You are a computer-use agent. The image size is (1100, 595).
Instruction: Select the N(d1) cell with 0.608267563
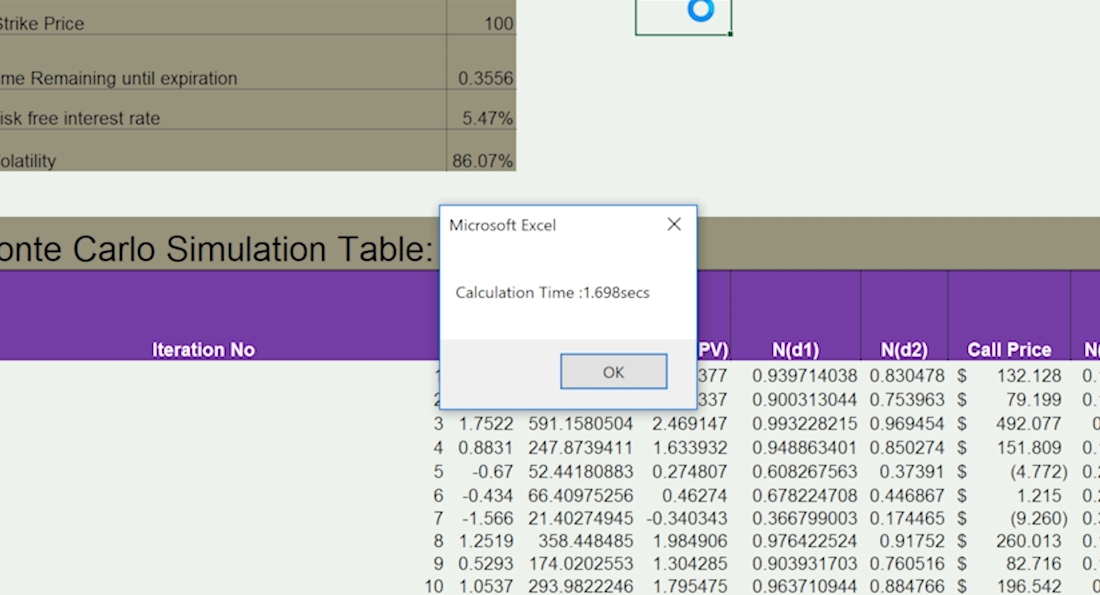click(x=796, y=471)
